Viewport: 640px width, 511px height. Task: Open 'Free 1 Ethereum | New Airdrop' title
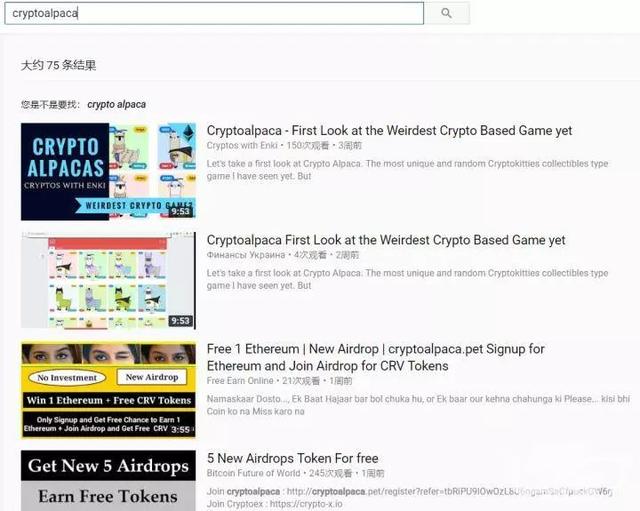[376, 358]
